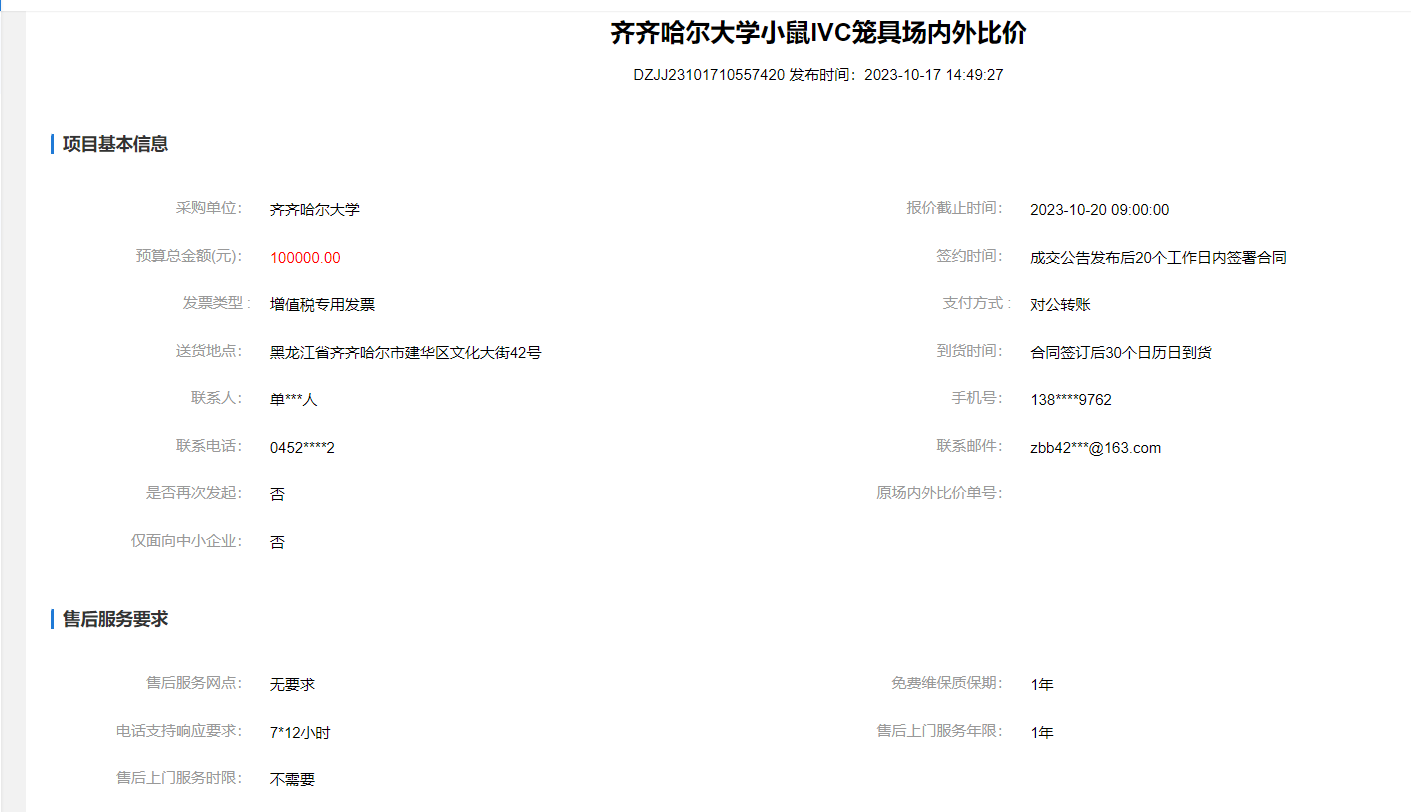Viewport: 1411px width, 812px height.
Task: Click the mobile number 138****9762
Action: (1070, 400)
